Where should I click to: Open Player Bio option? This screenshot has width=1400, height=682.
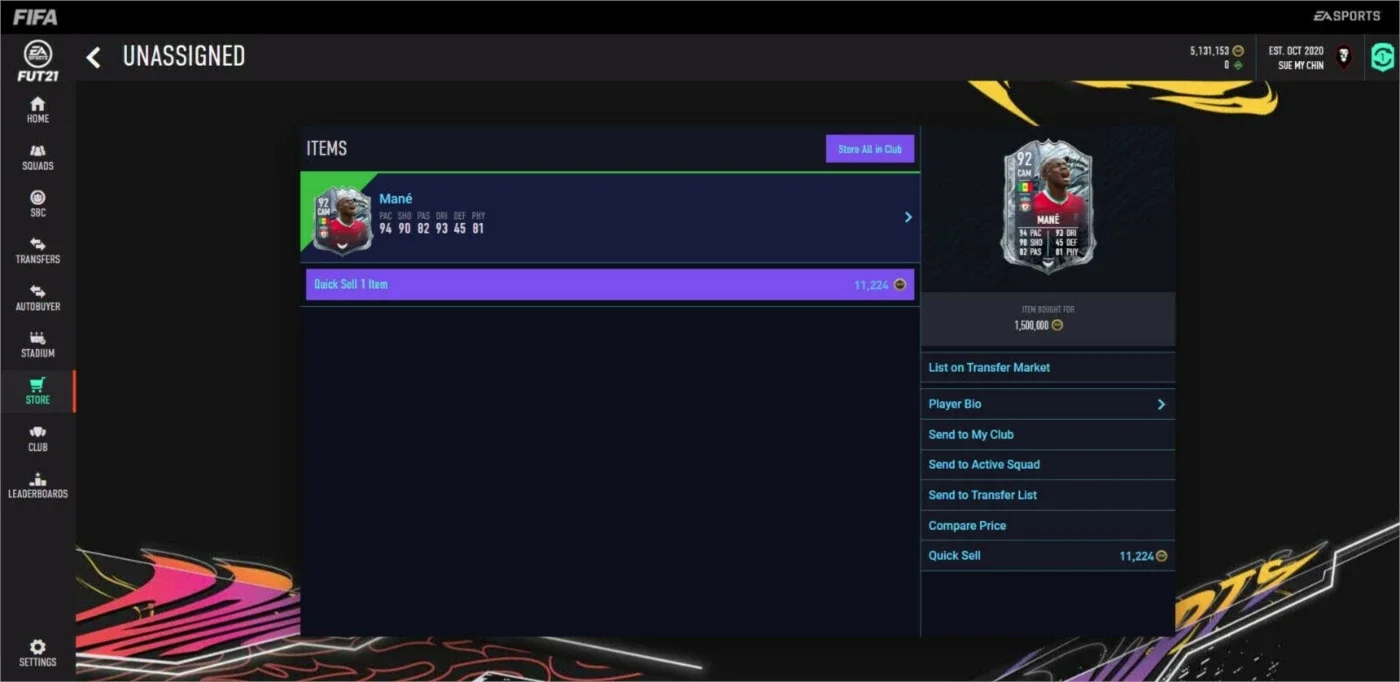(x=1048, y=404)
